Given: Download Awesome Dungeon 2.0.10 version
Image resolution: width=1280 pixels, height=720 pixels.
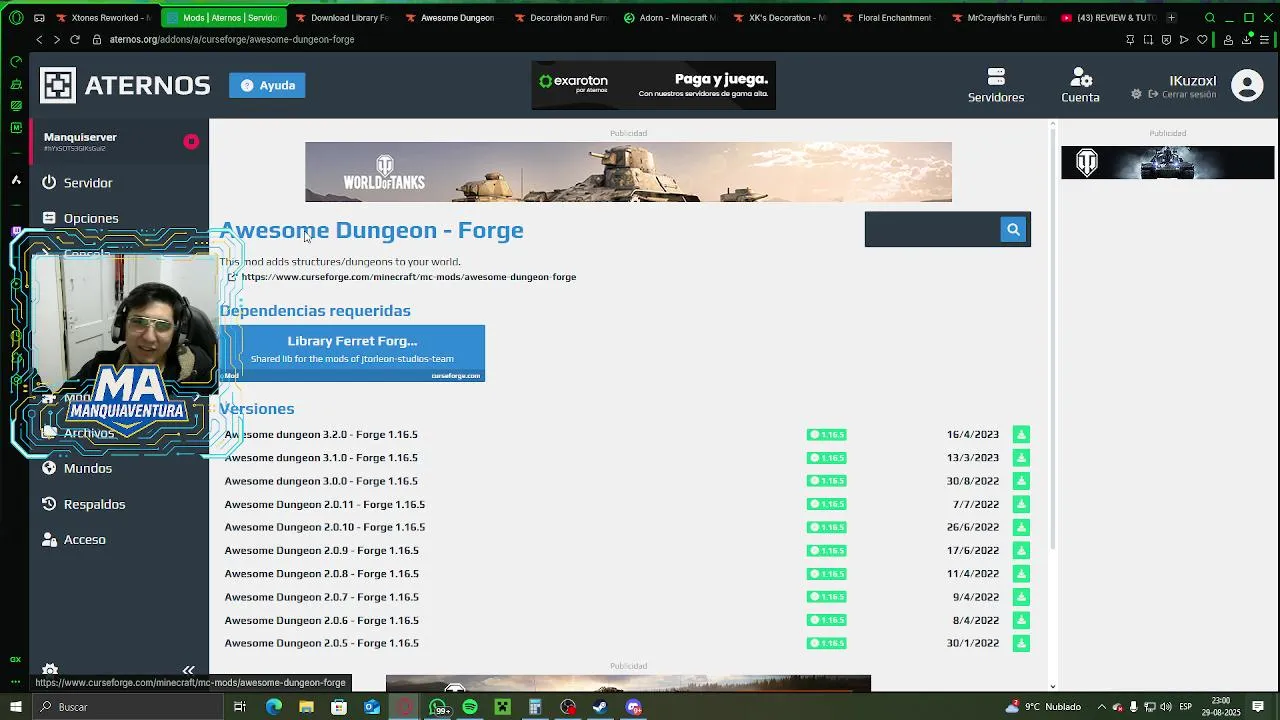Looking at the screenshot, I should click(1021, 527).
